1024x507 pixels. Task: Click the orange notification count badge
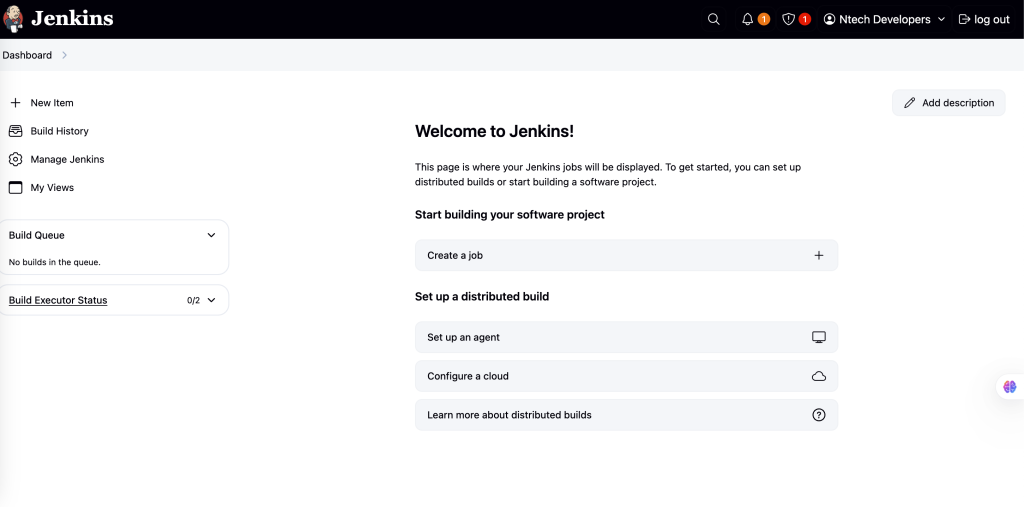[x=763, y=20]
